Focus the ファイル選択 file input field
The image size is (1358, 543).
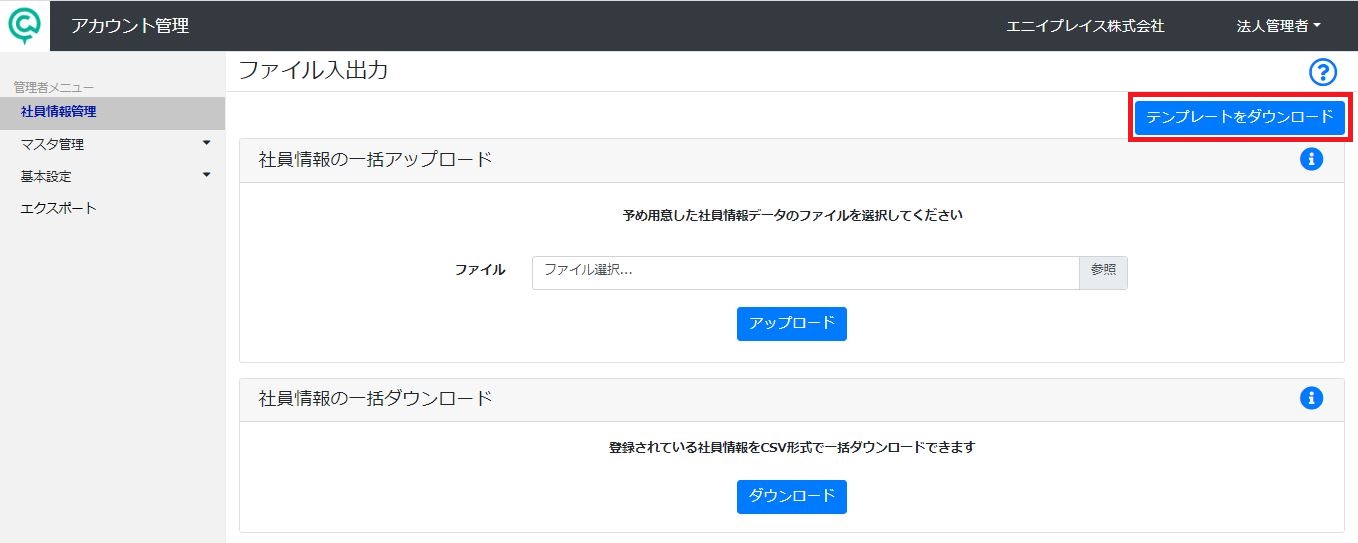(x=806, y=272)
